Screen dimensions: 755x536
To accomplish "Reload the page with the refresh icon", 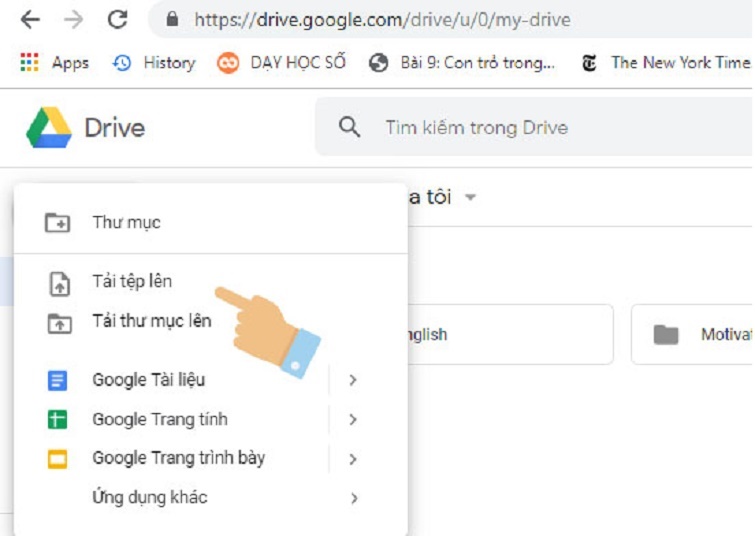I will click(117, 20).
